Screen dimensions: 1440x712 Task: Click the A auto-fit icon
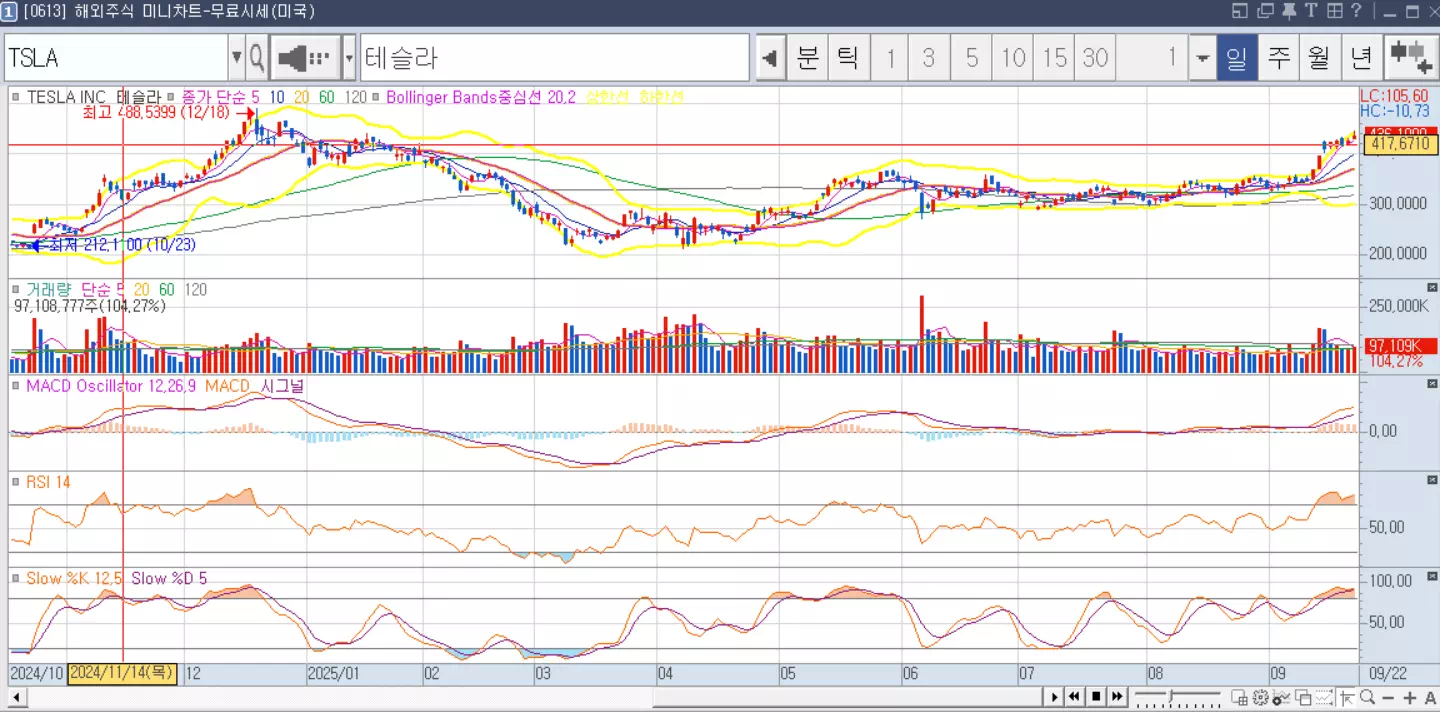[x=1430, y=698]
